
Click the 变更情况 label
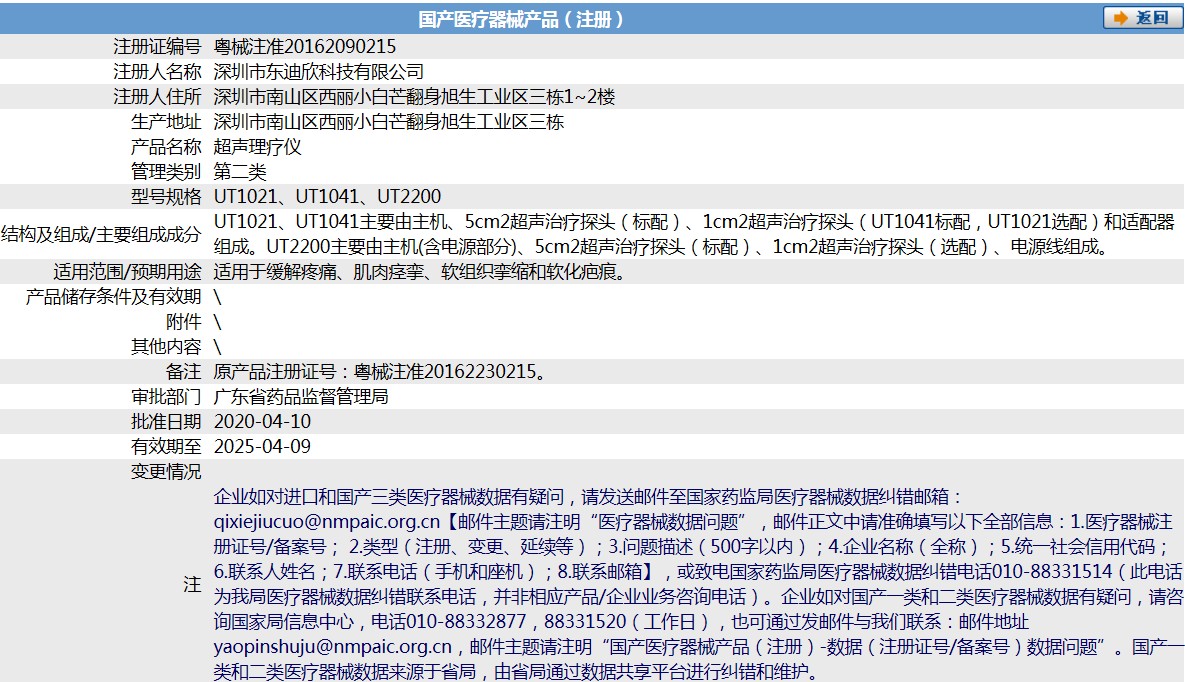click(166, 471)
